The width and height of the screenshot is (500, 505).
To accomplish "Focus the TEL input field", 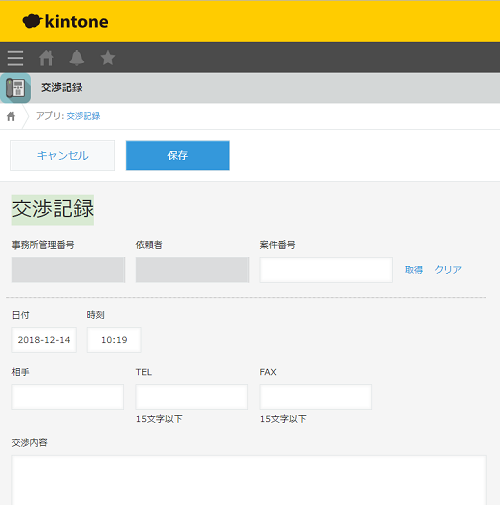I will coord(192,397).
